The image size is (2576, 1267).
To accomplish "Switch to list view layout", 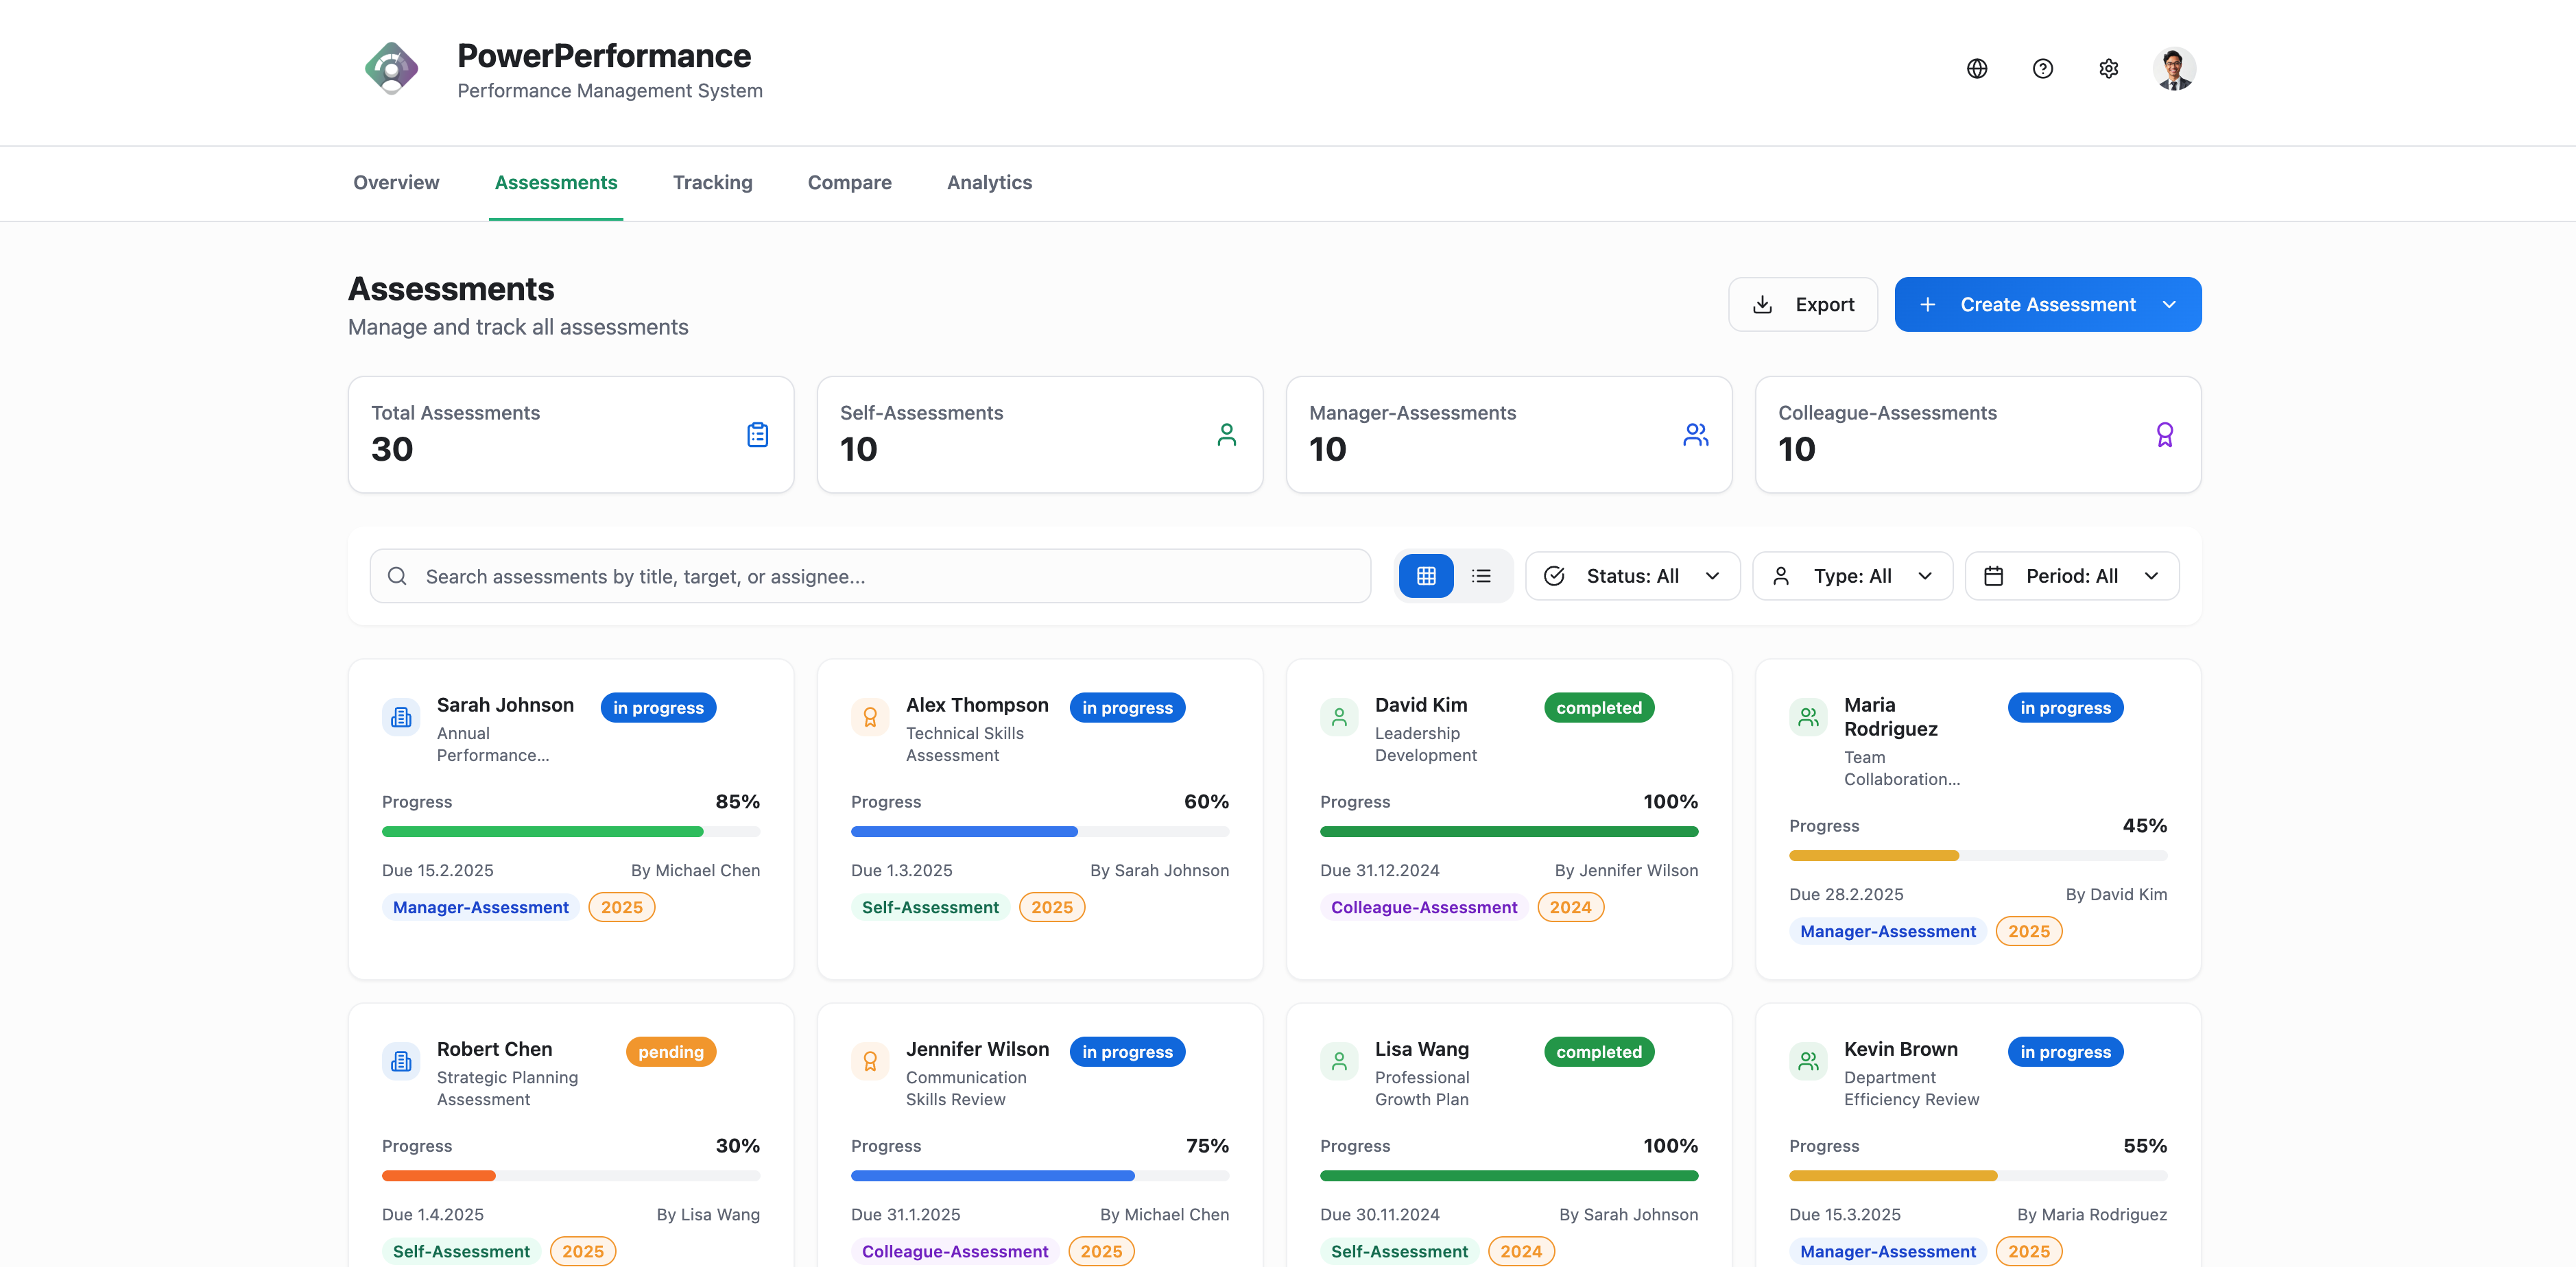I will click(1481, 576).
